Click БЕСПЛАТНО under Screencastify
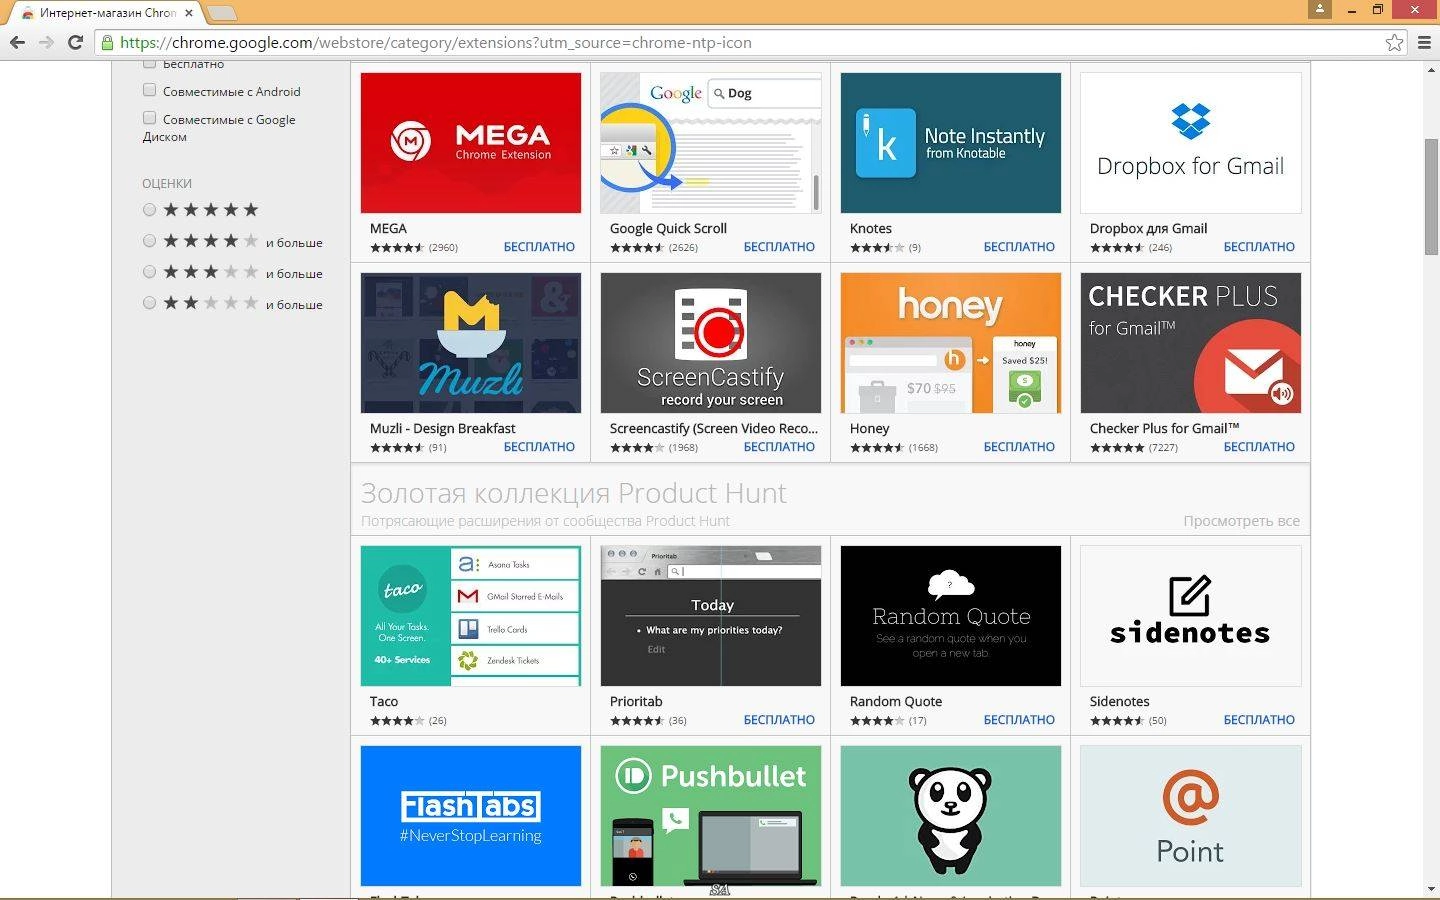The height and width of the screenshot is (900, 1440). 779,447
